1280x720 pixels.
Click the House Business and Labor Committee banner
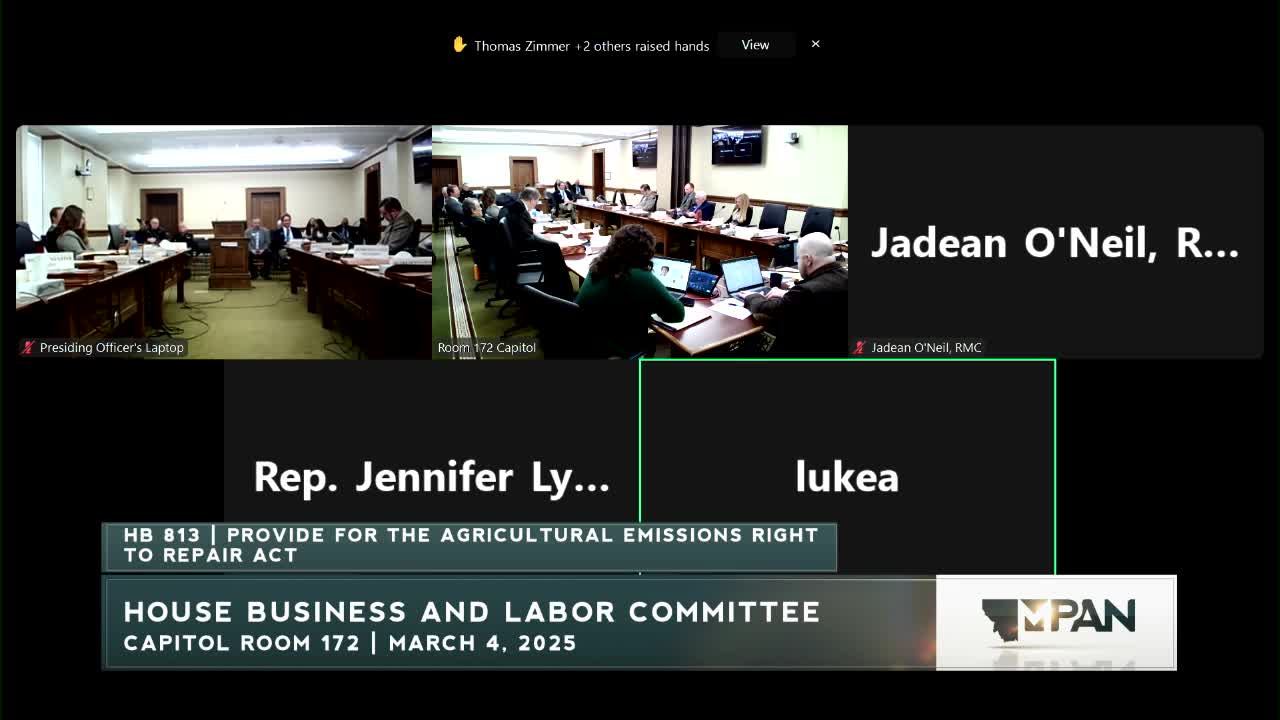point(470,622)
